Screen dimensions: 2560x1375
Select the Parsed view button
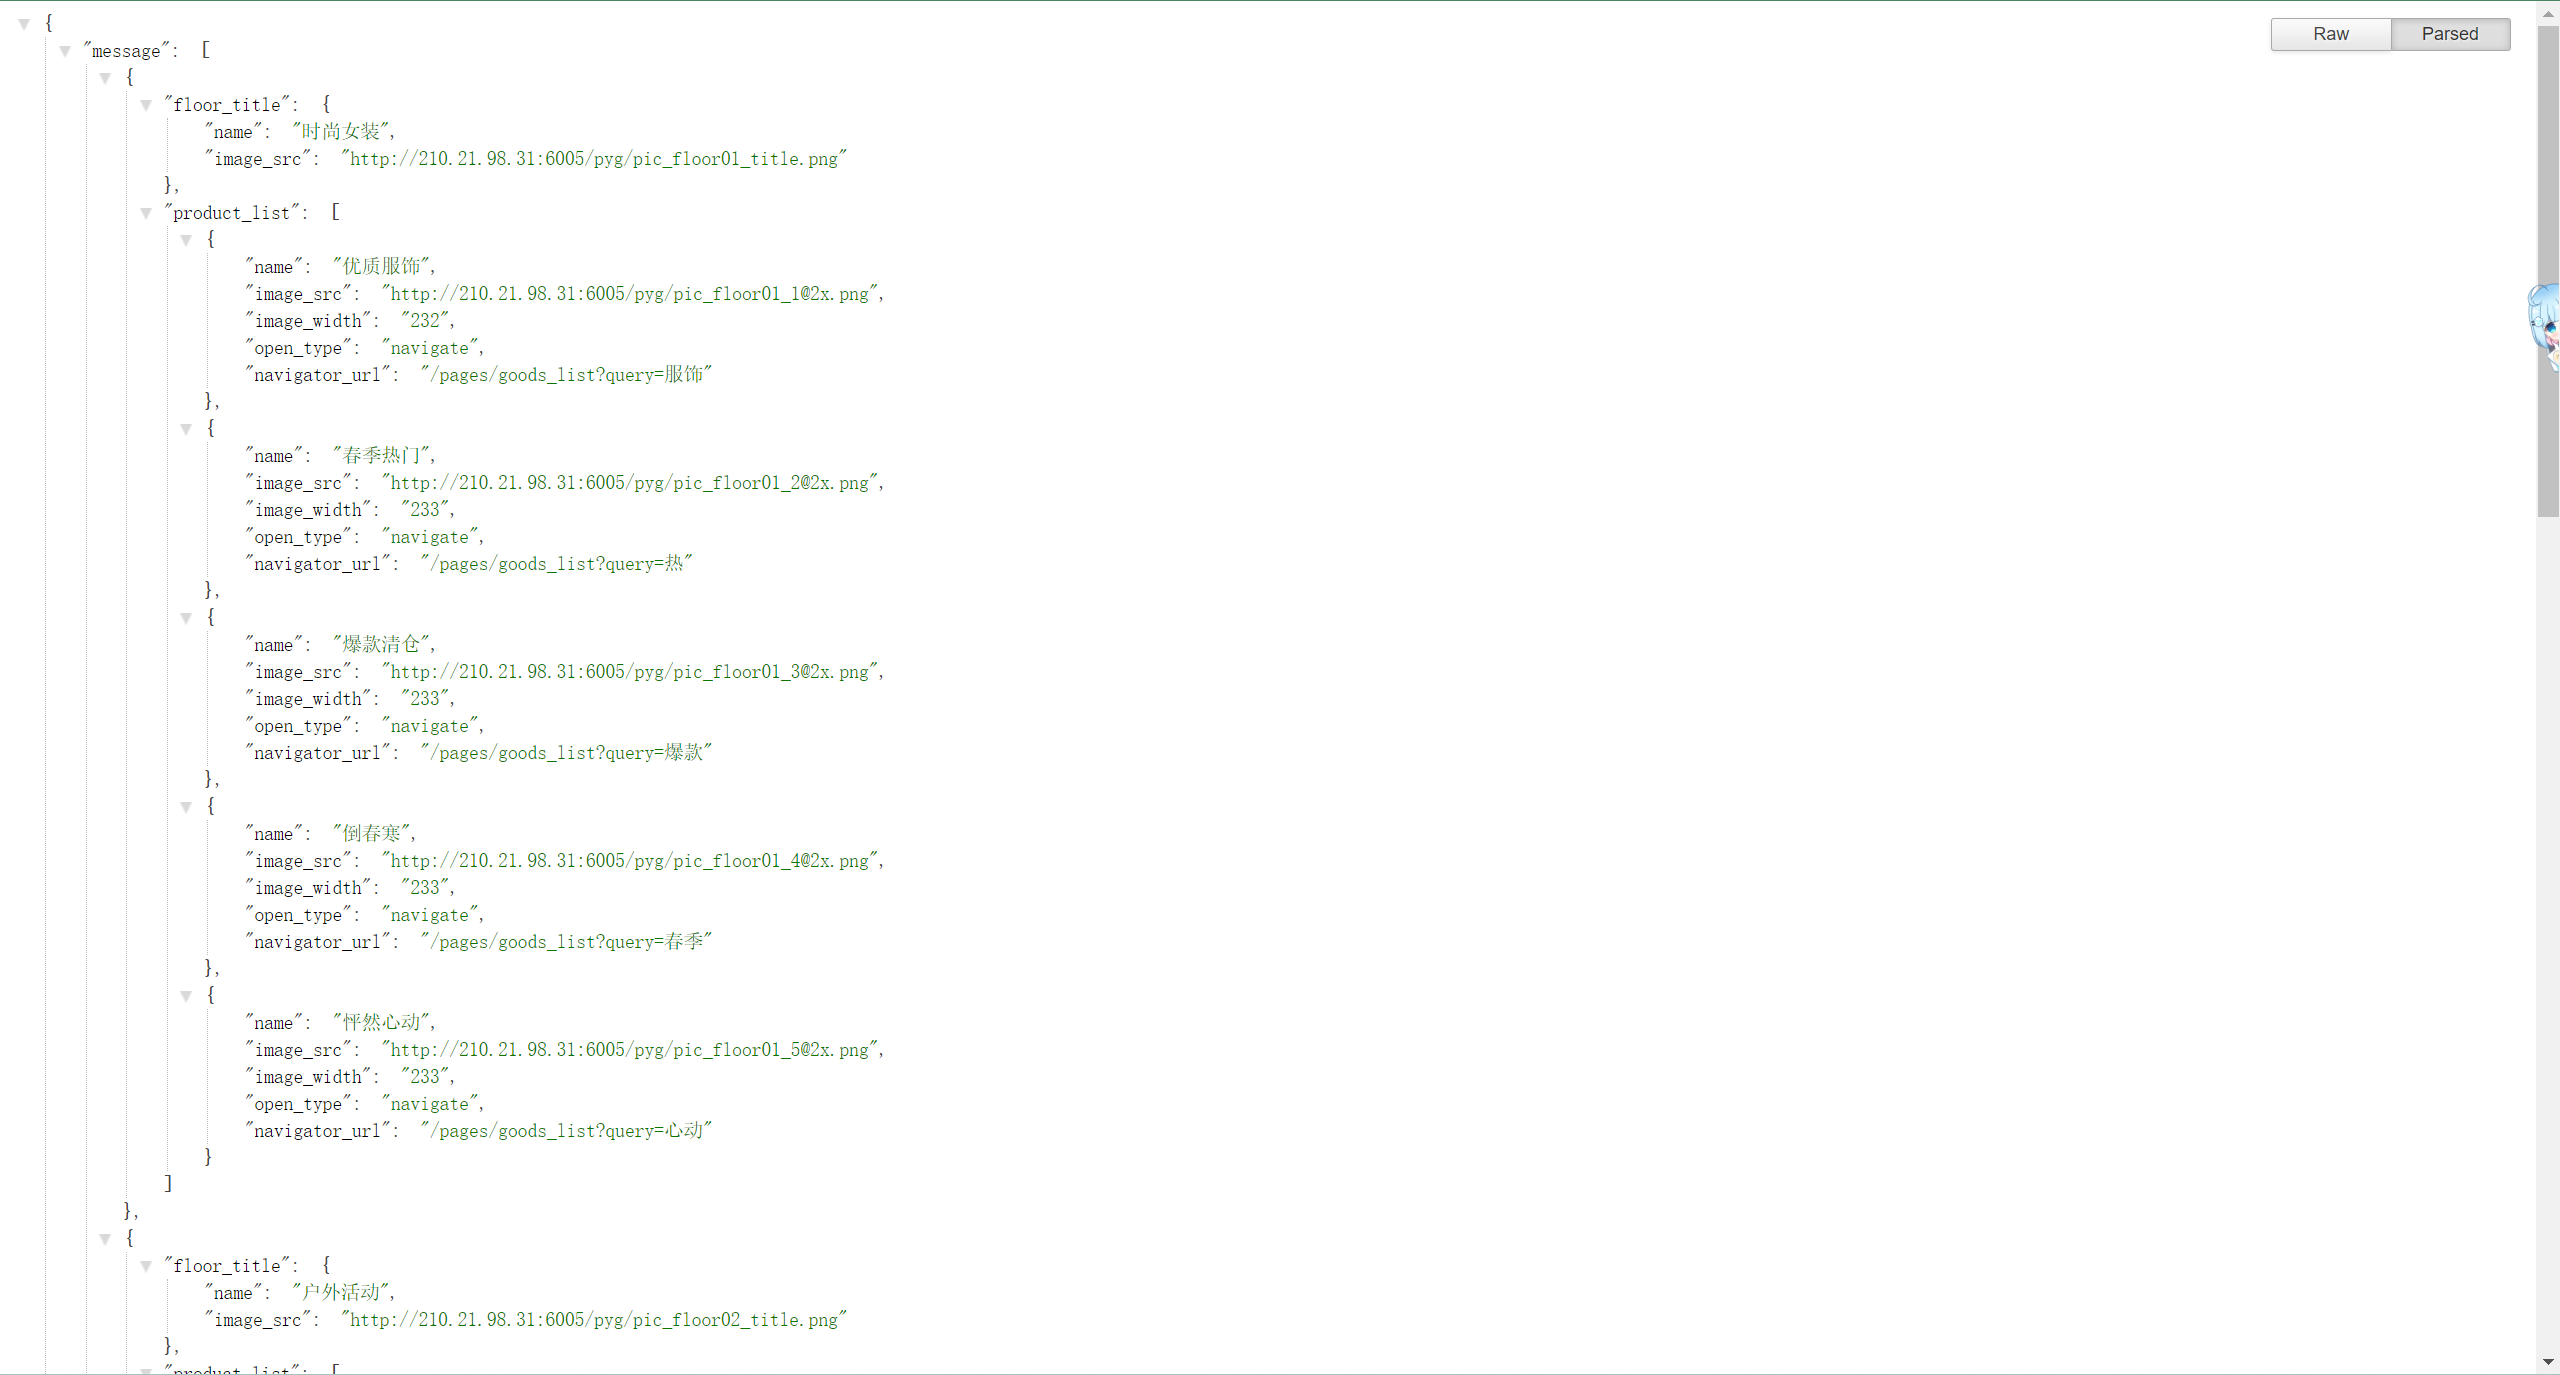pyautogui.click(x=2450, y=34)
